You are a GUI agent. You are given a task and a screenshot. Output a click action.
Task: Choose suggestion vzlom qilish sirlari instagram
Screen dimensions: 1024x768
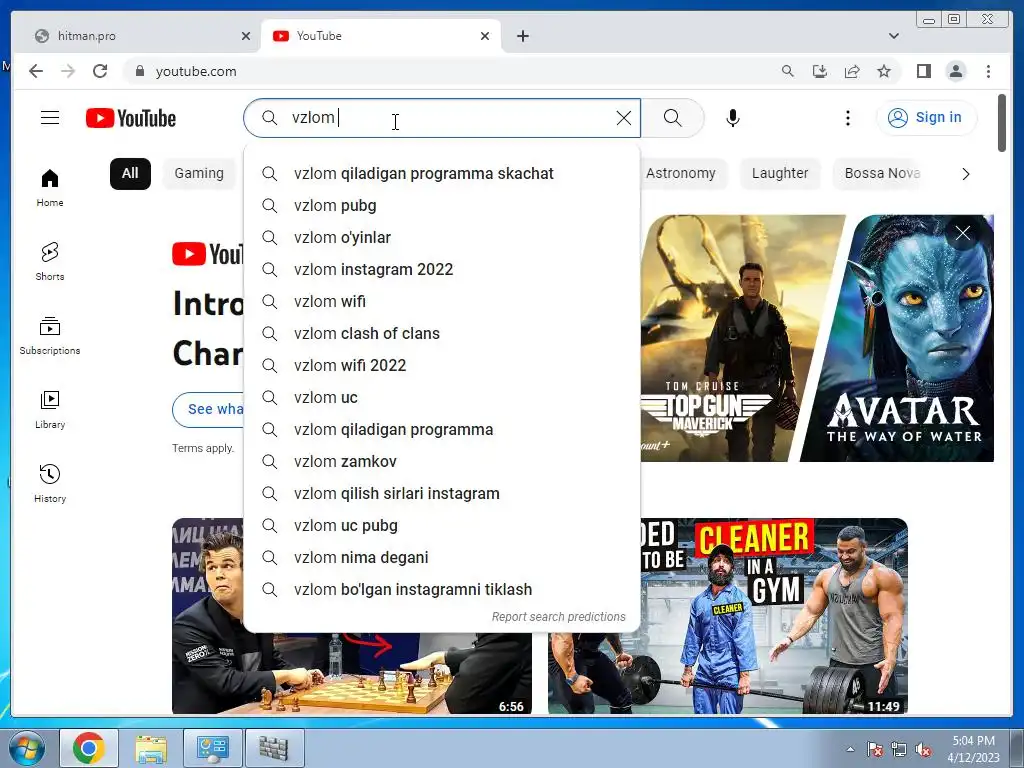442,493
